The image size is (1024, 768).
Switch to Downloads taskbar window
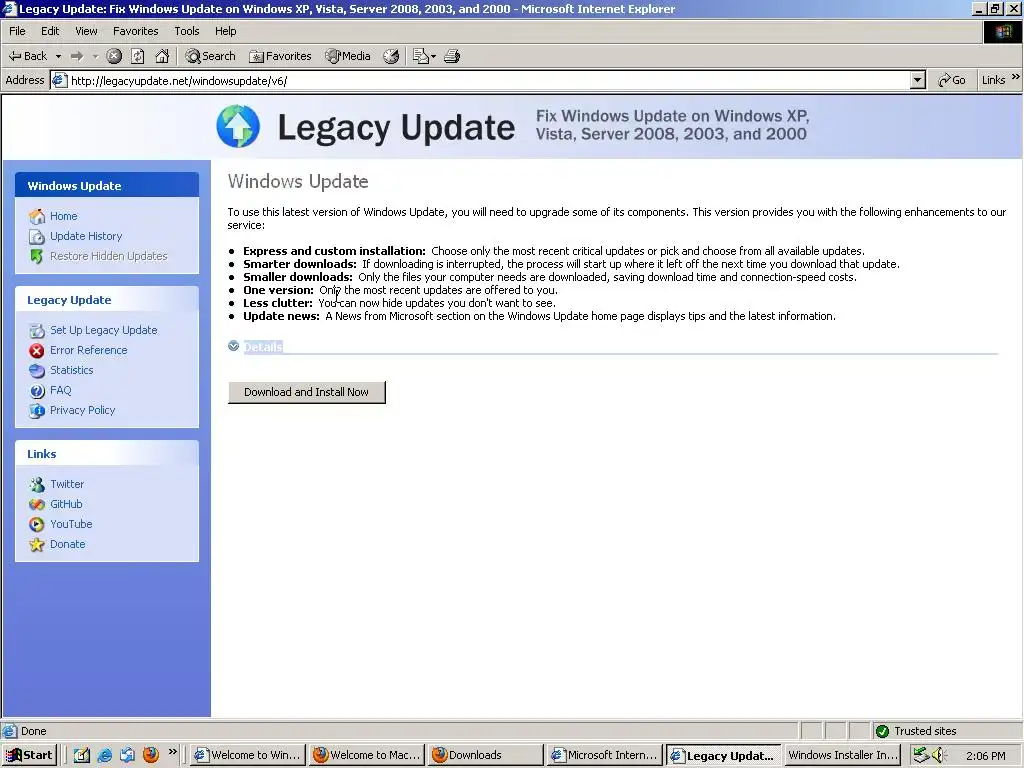(486, 755)
